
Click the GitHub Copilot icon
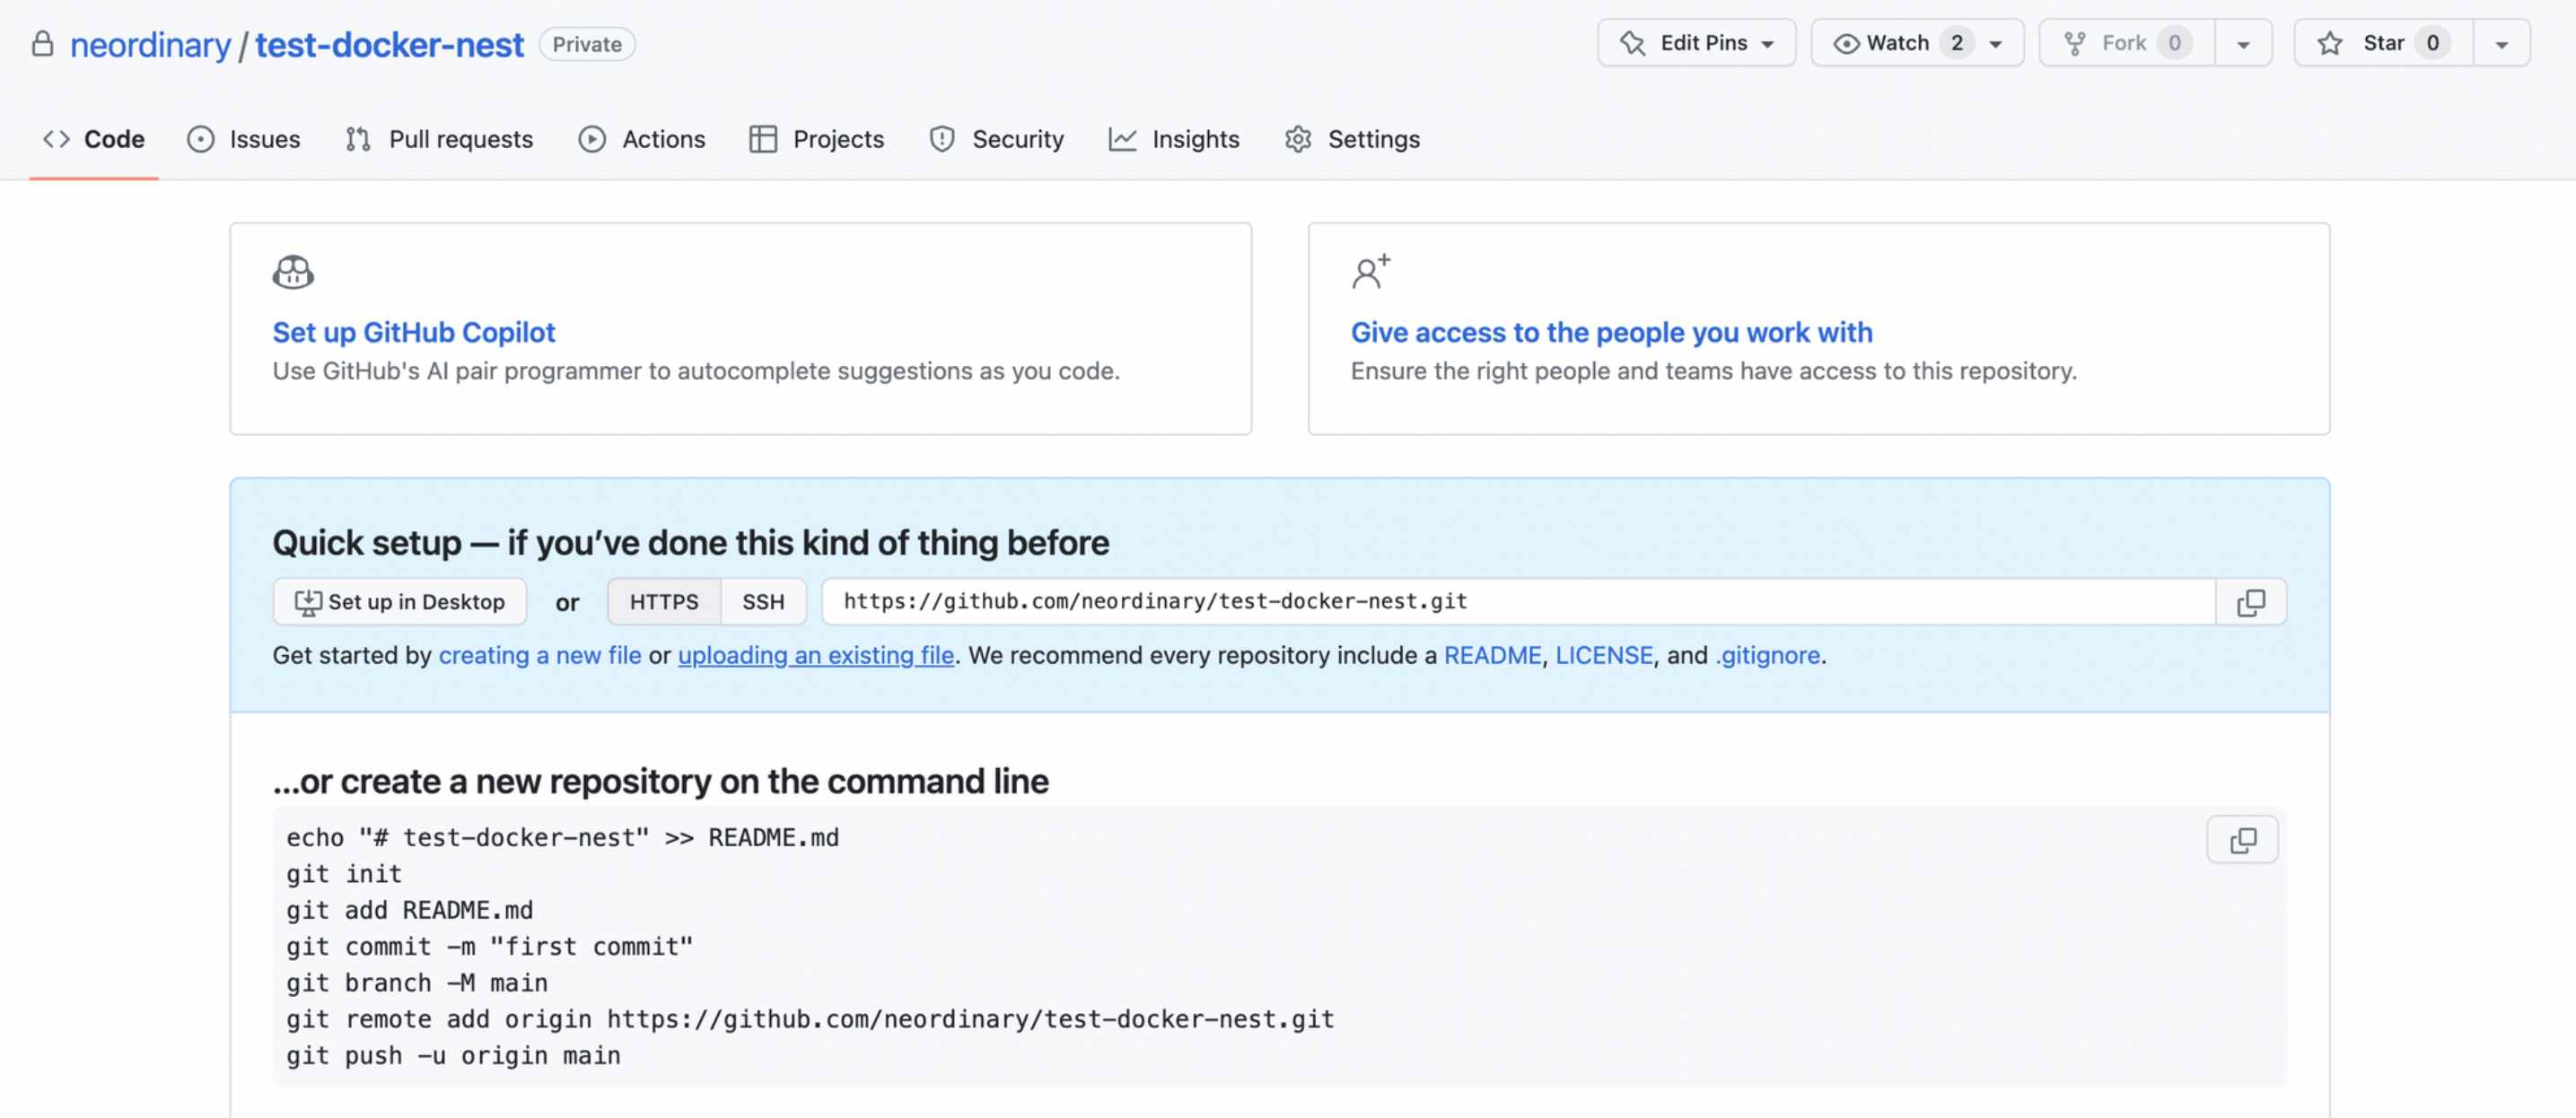click(x=293, y=272)
